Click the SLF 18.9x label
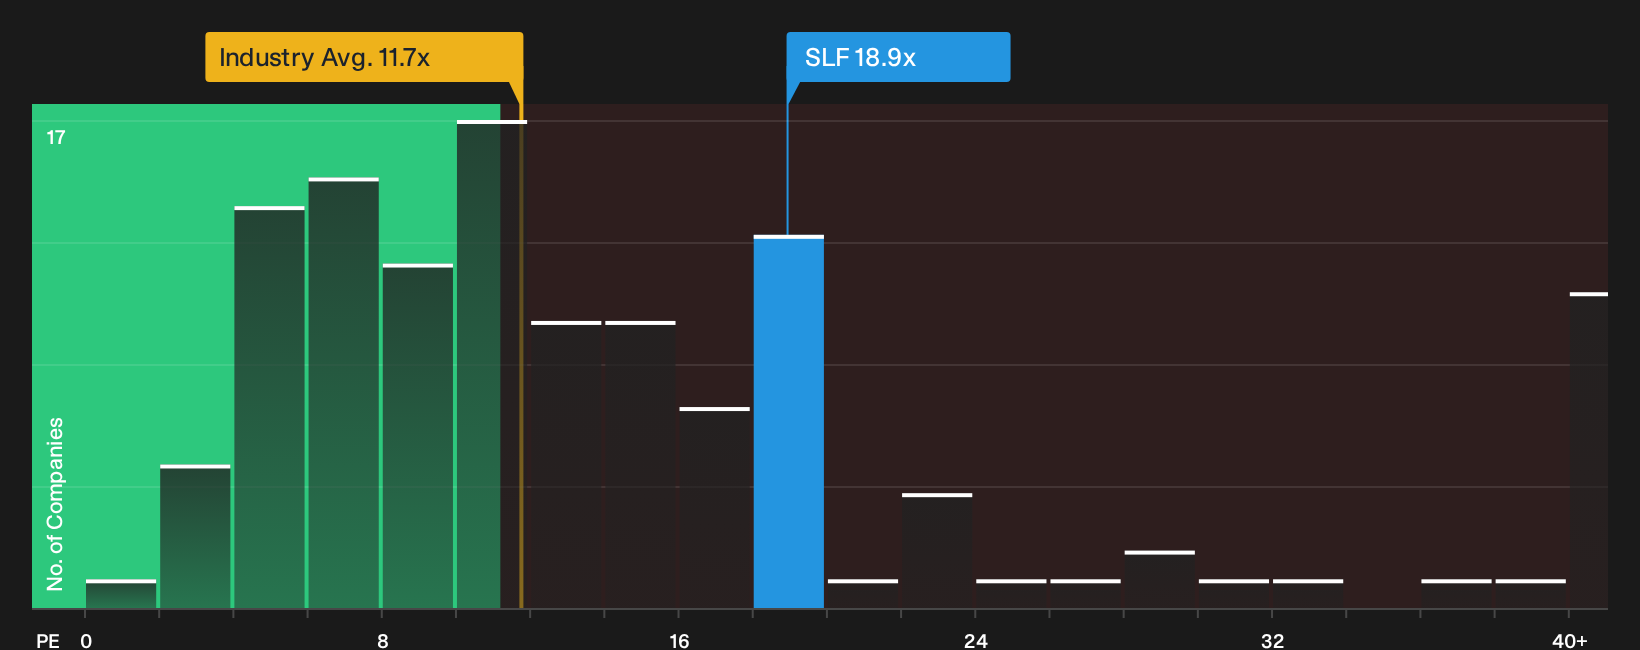Screen dimensions: 1640x650 [898, 57]
